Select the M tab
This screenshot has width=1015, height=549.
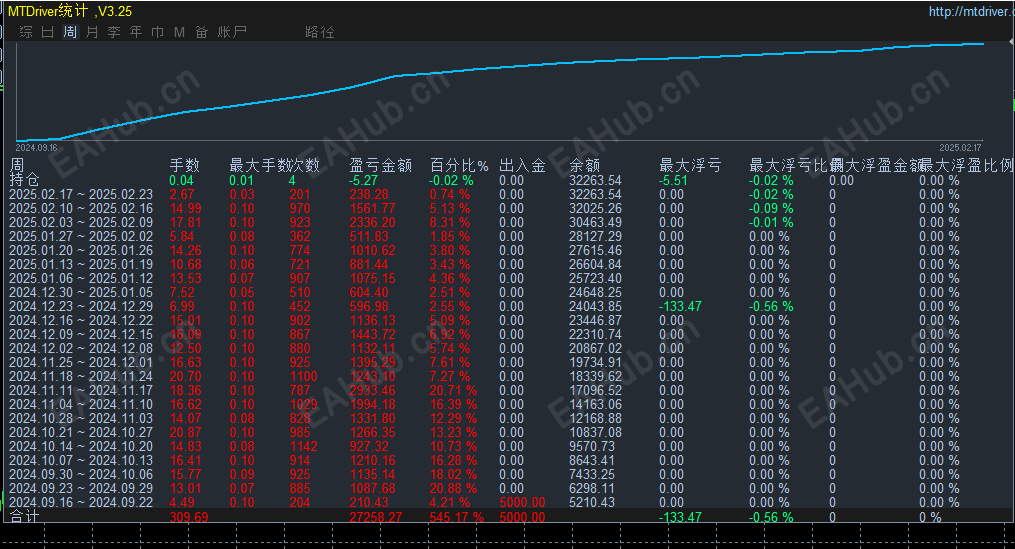click(179, 32)
